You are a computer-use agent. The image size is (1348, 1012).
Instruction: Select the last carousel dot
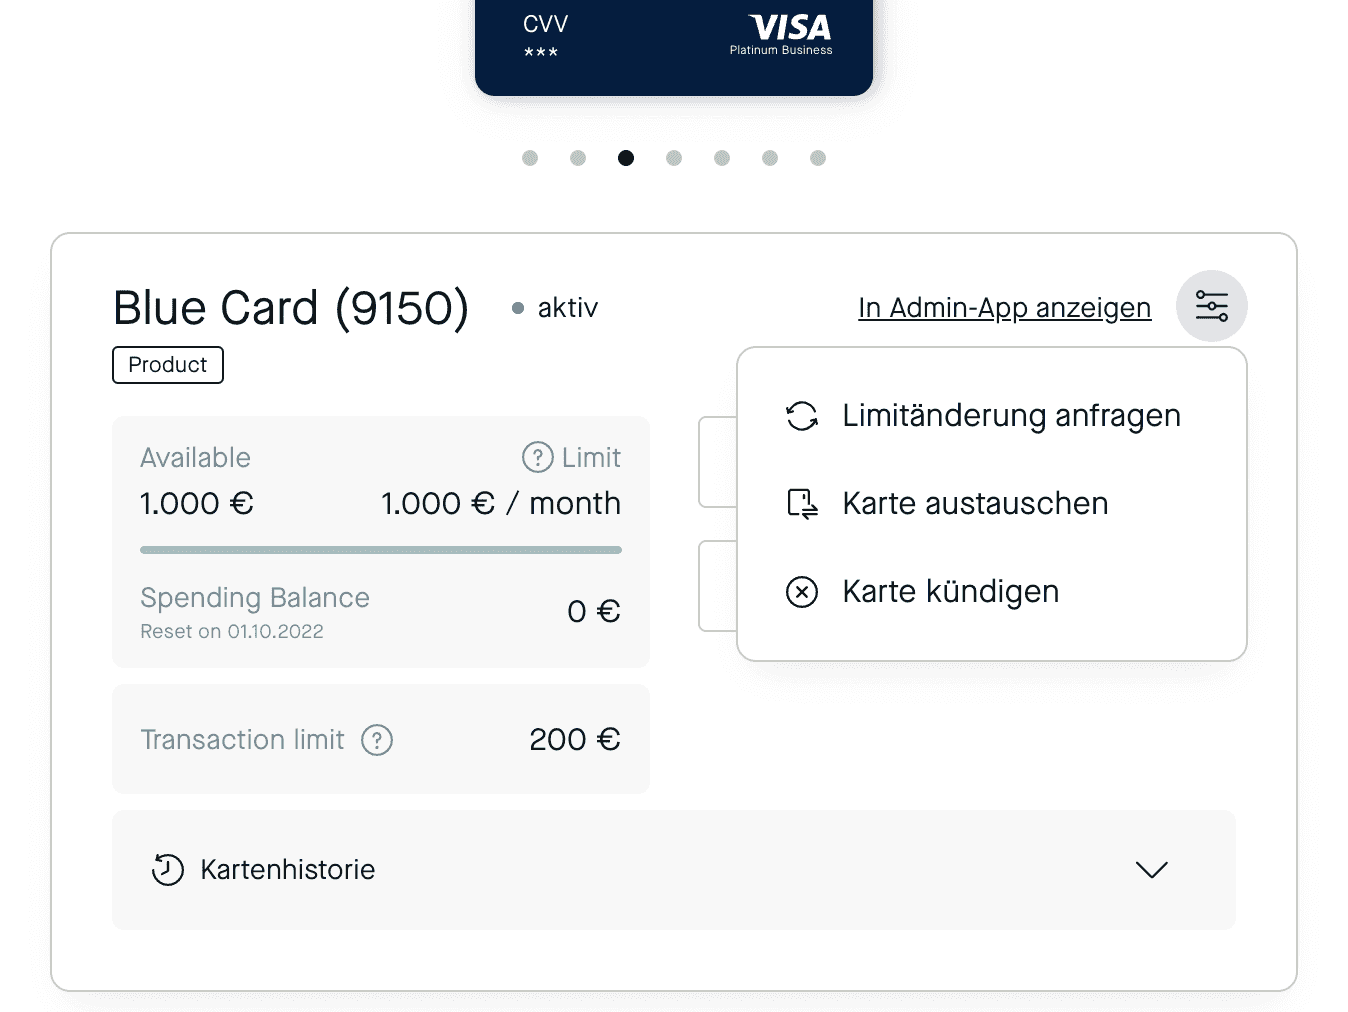click(818, 157)
